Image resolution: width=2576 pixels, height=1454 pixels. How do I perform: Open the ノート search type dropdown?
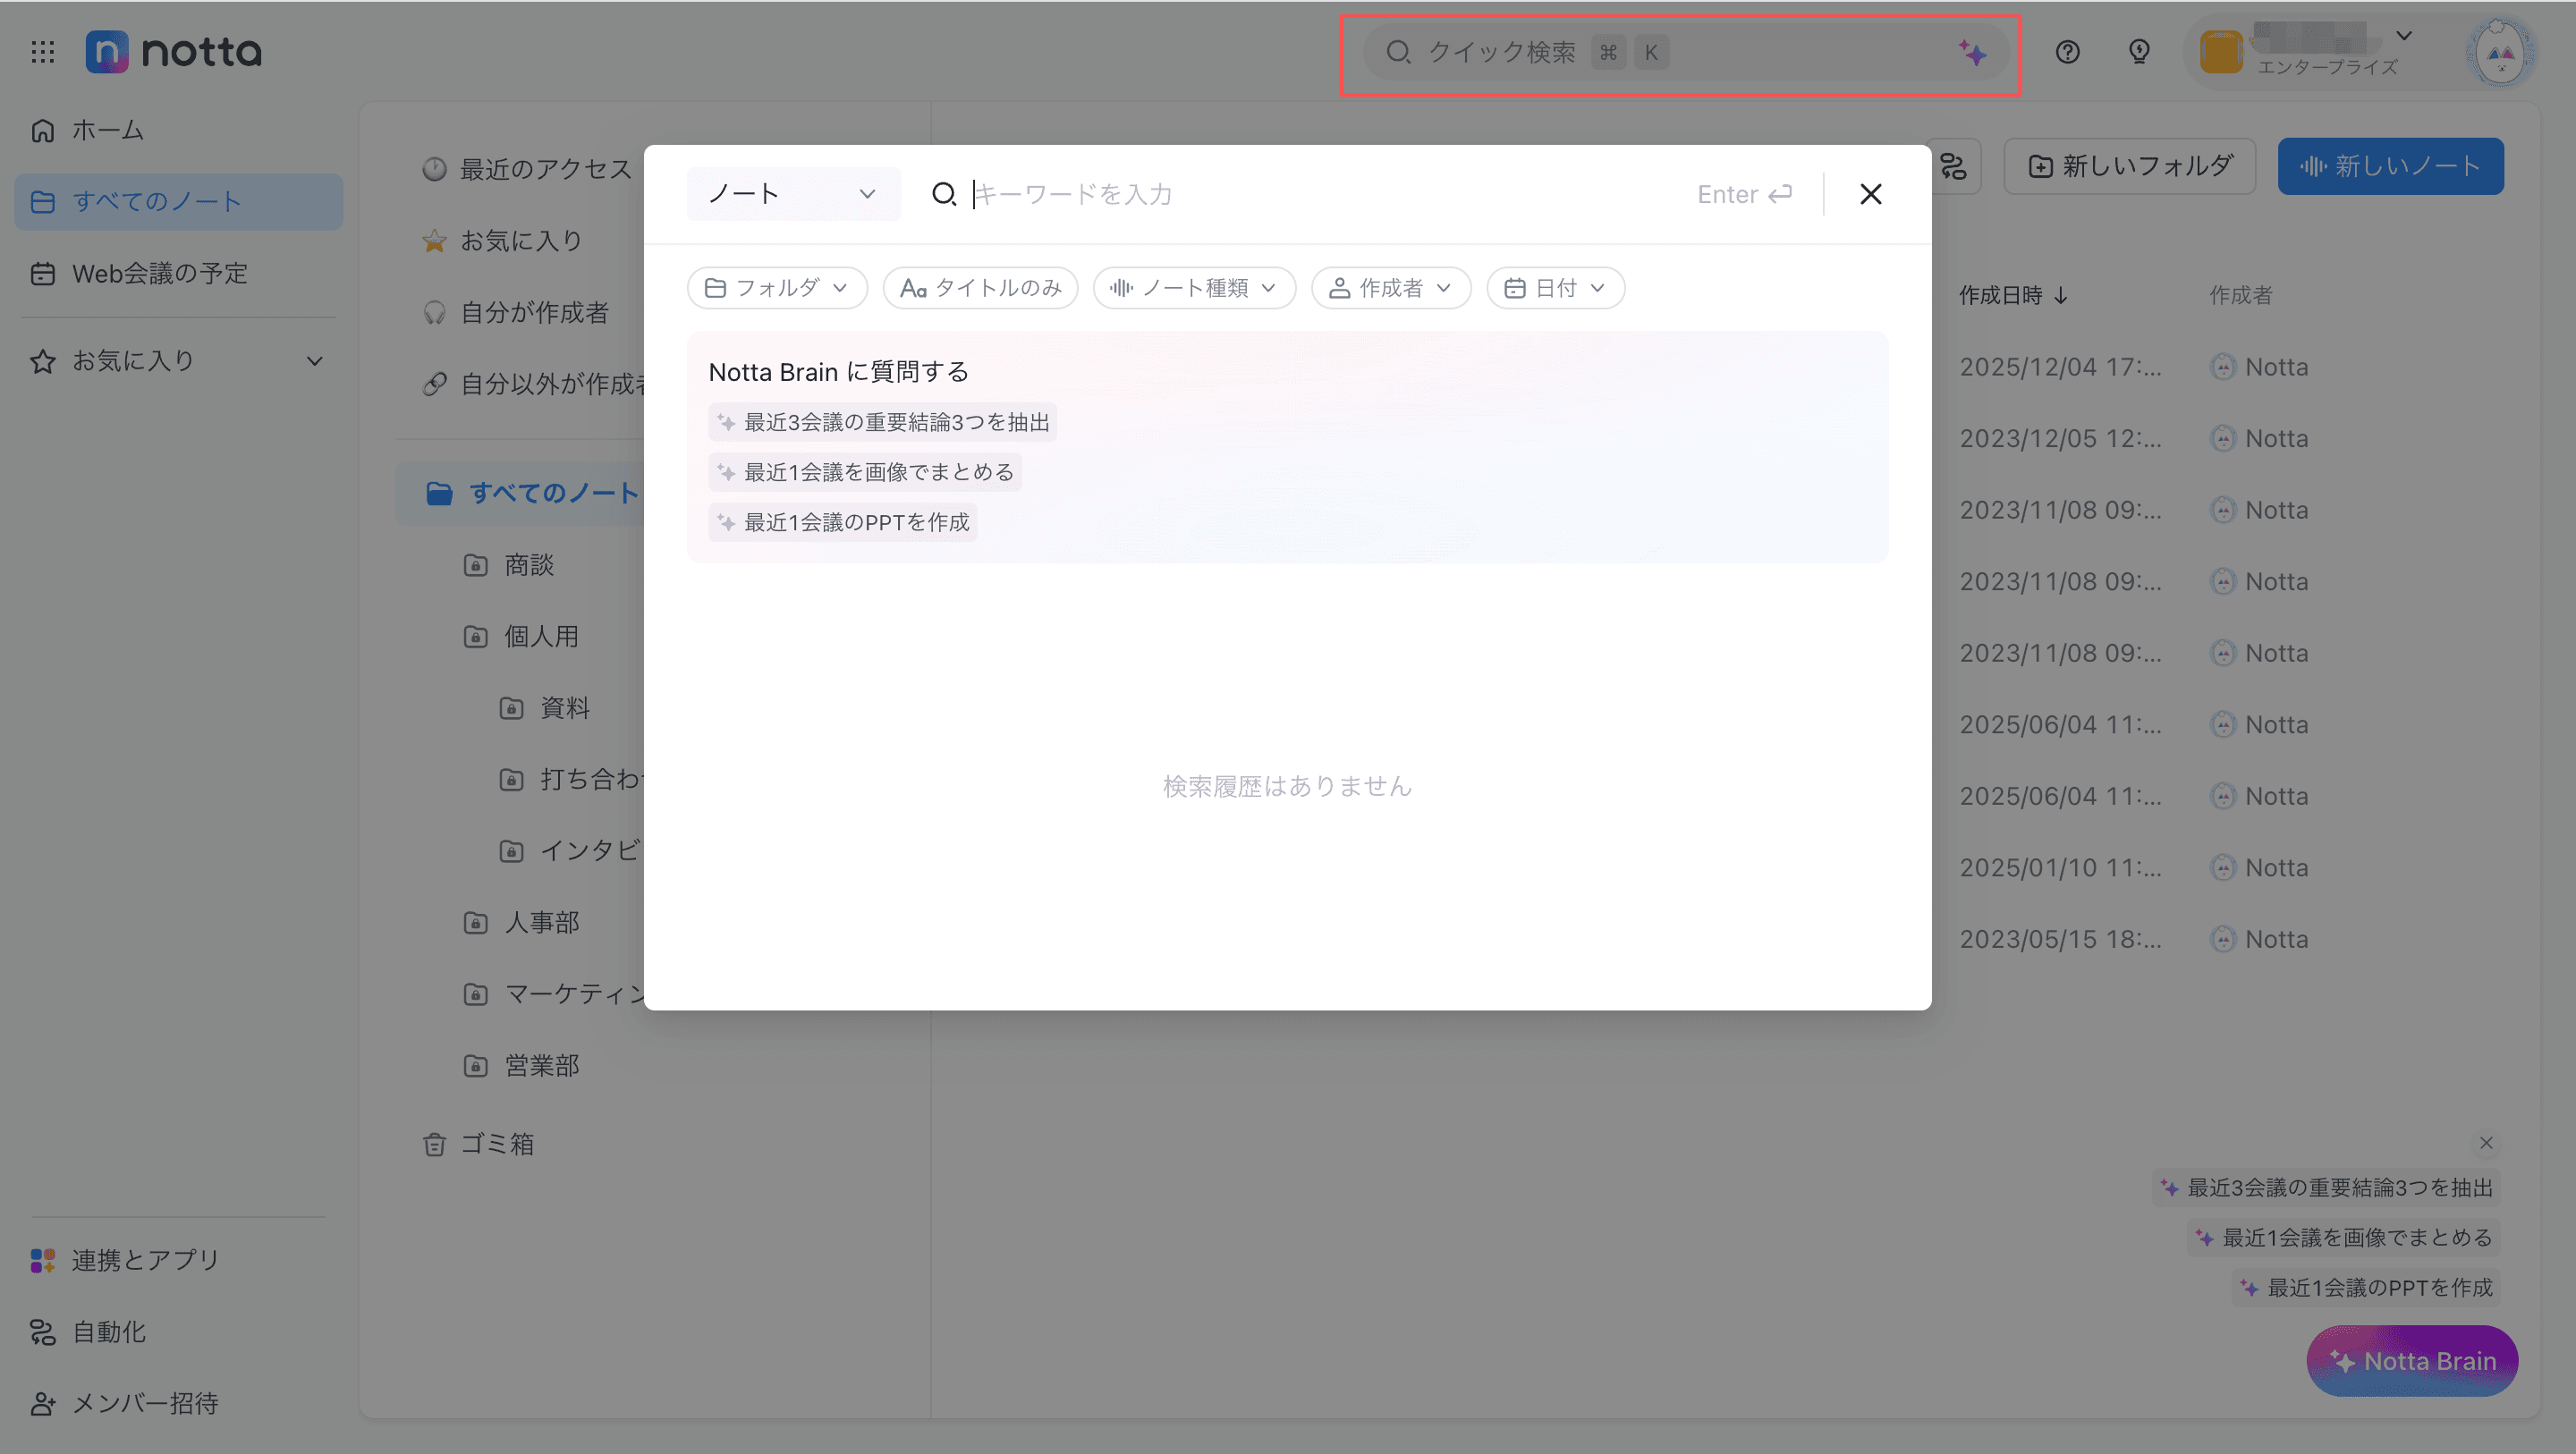coord(792,194)
